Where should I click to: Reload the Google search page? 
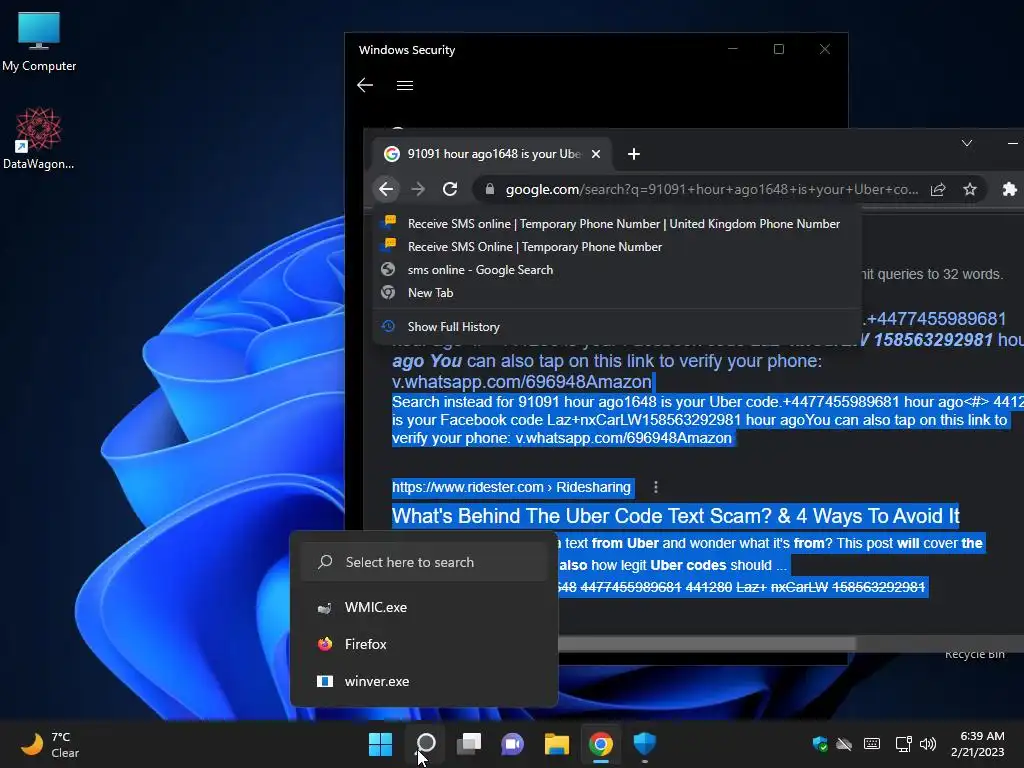tap(450, 189)
